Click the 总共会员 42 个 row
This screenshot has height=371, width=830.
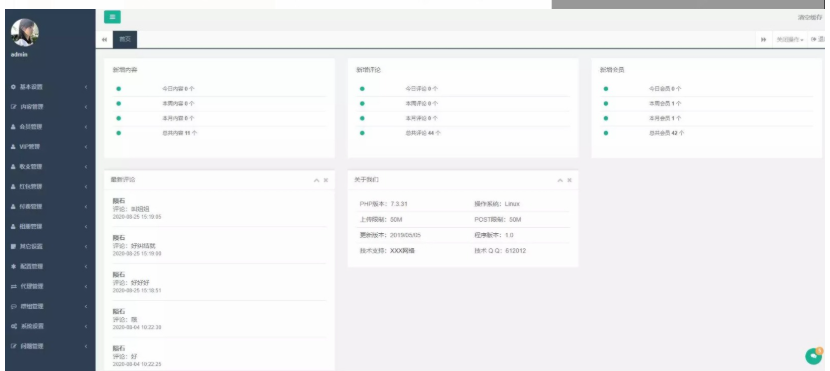707,133
